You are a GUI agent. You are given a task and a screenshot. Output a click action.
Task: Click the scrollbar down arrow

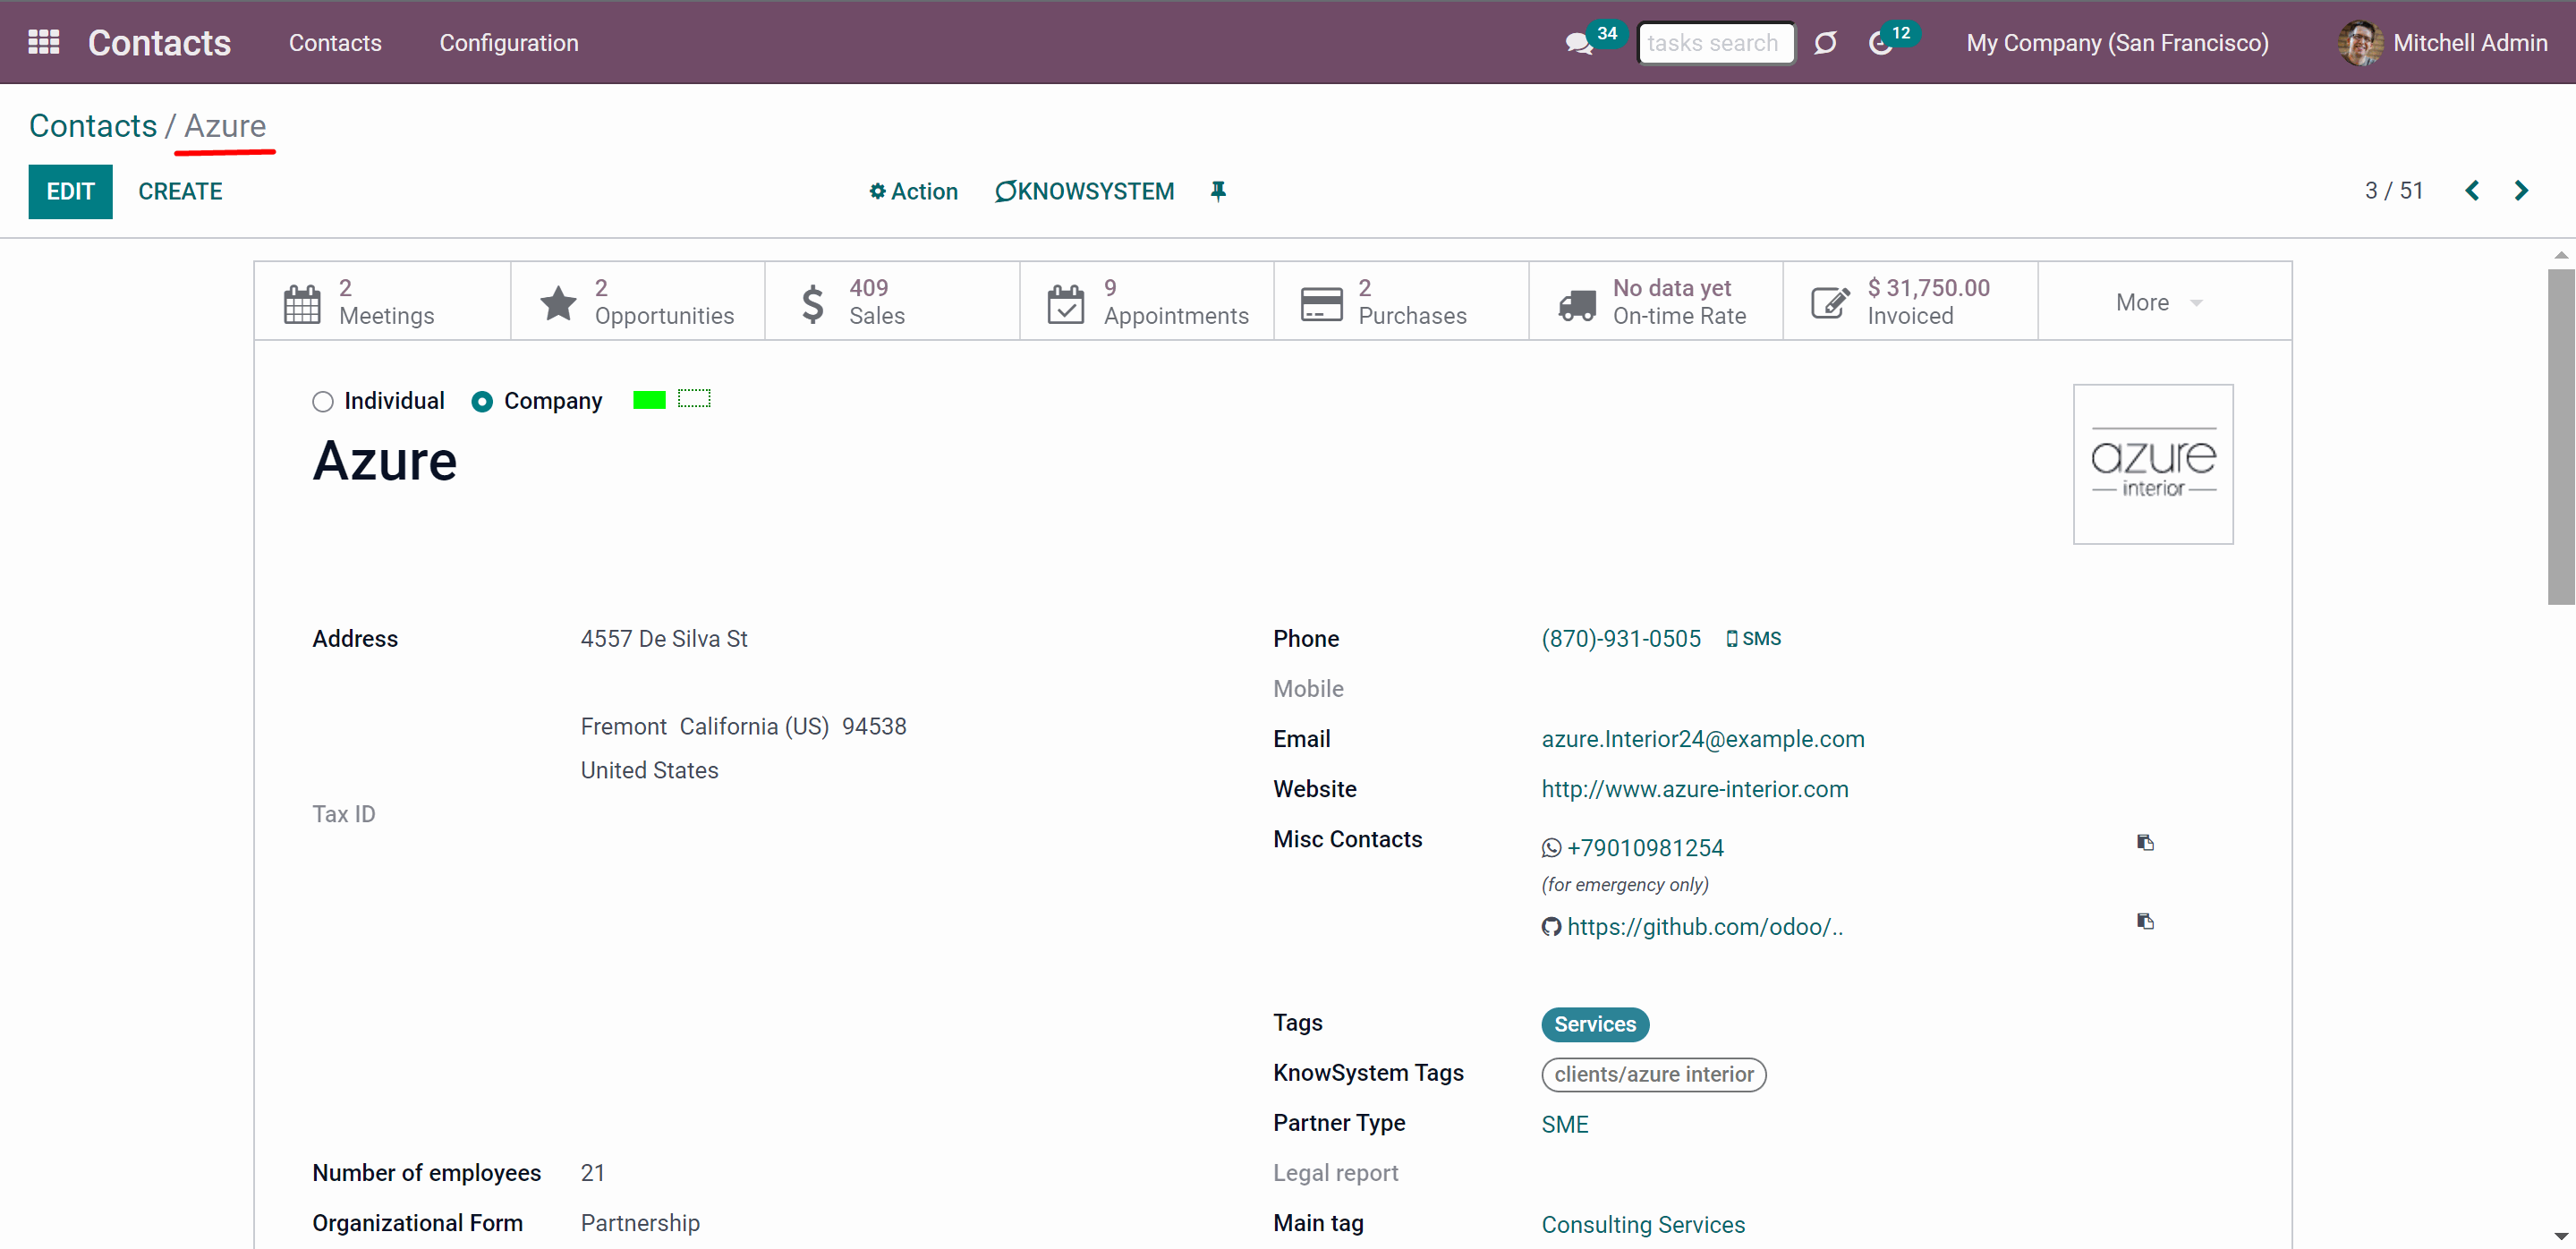2561,1237
